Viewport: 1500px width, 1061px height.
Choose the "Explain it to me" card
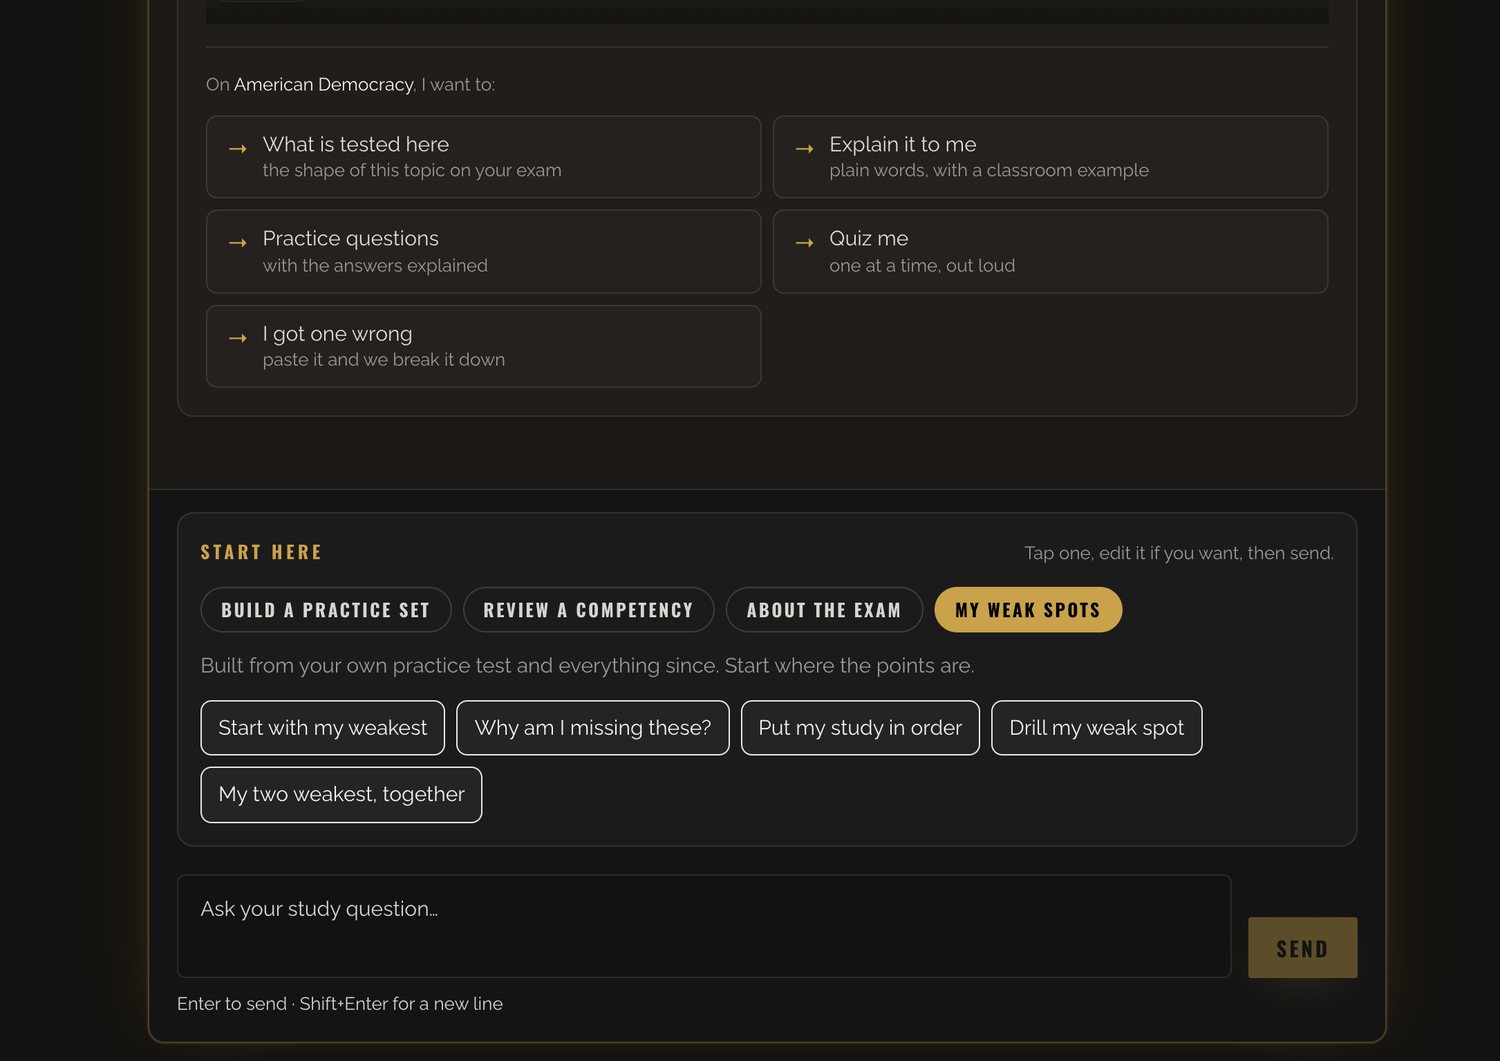[x=1050, y=157]
